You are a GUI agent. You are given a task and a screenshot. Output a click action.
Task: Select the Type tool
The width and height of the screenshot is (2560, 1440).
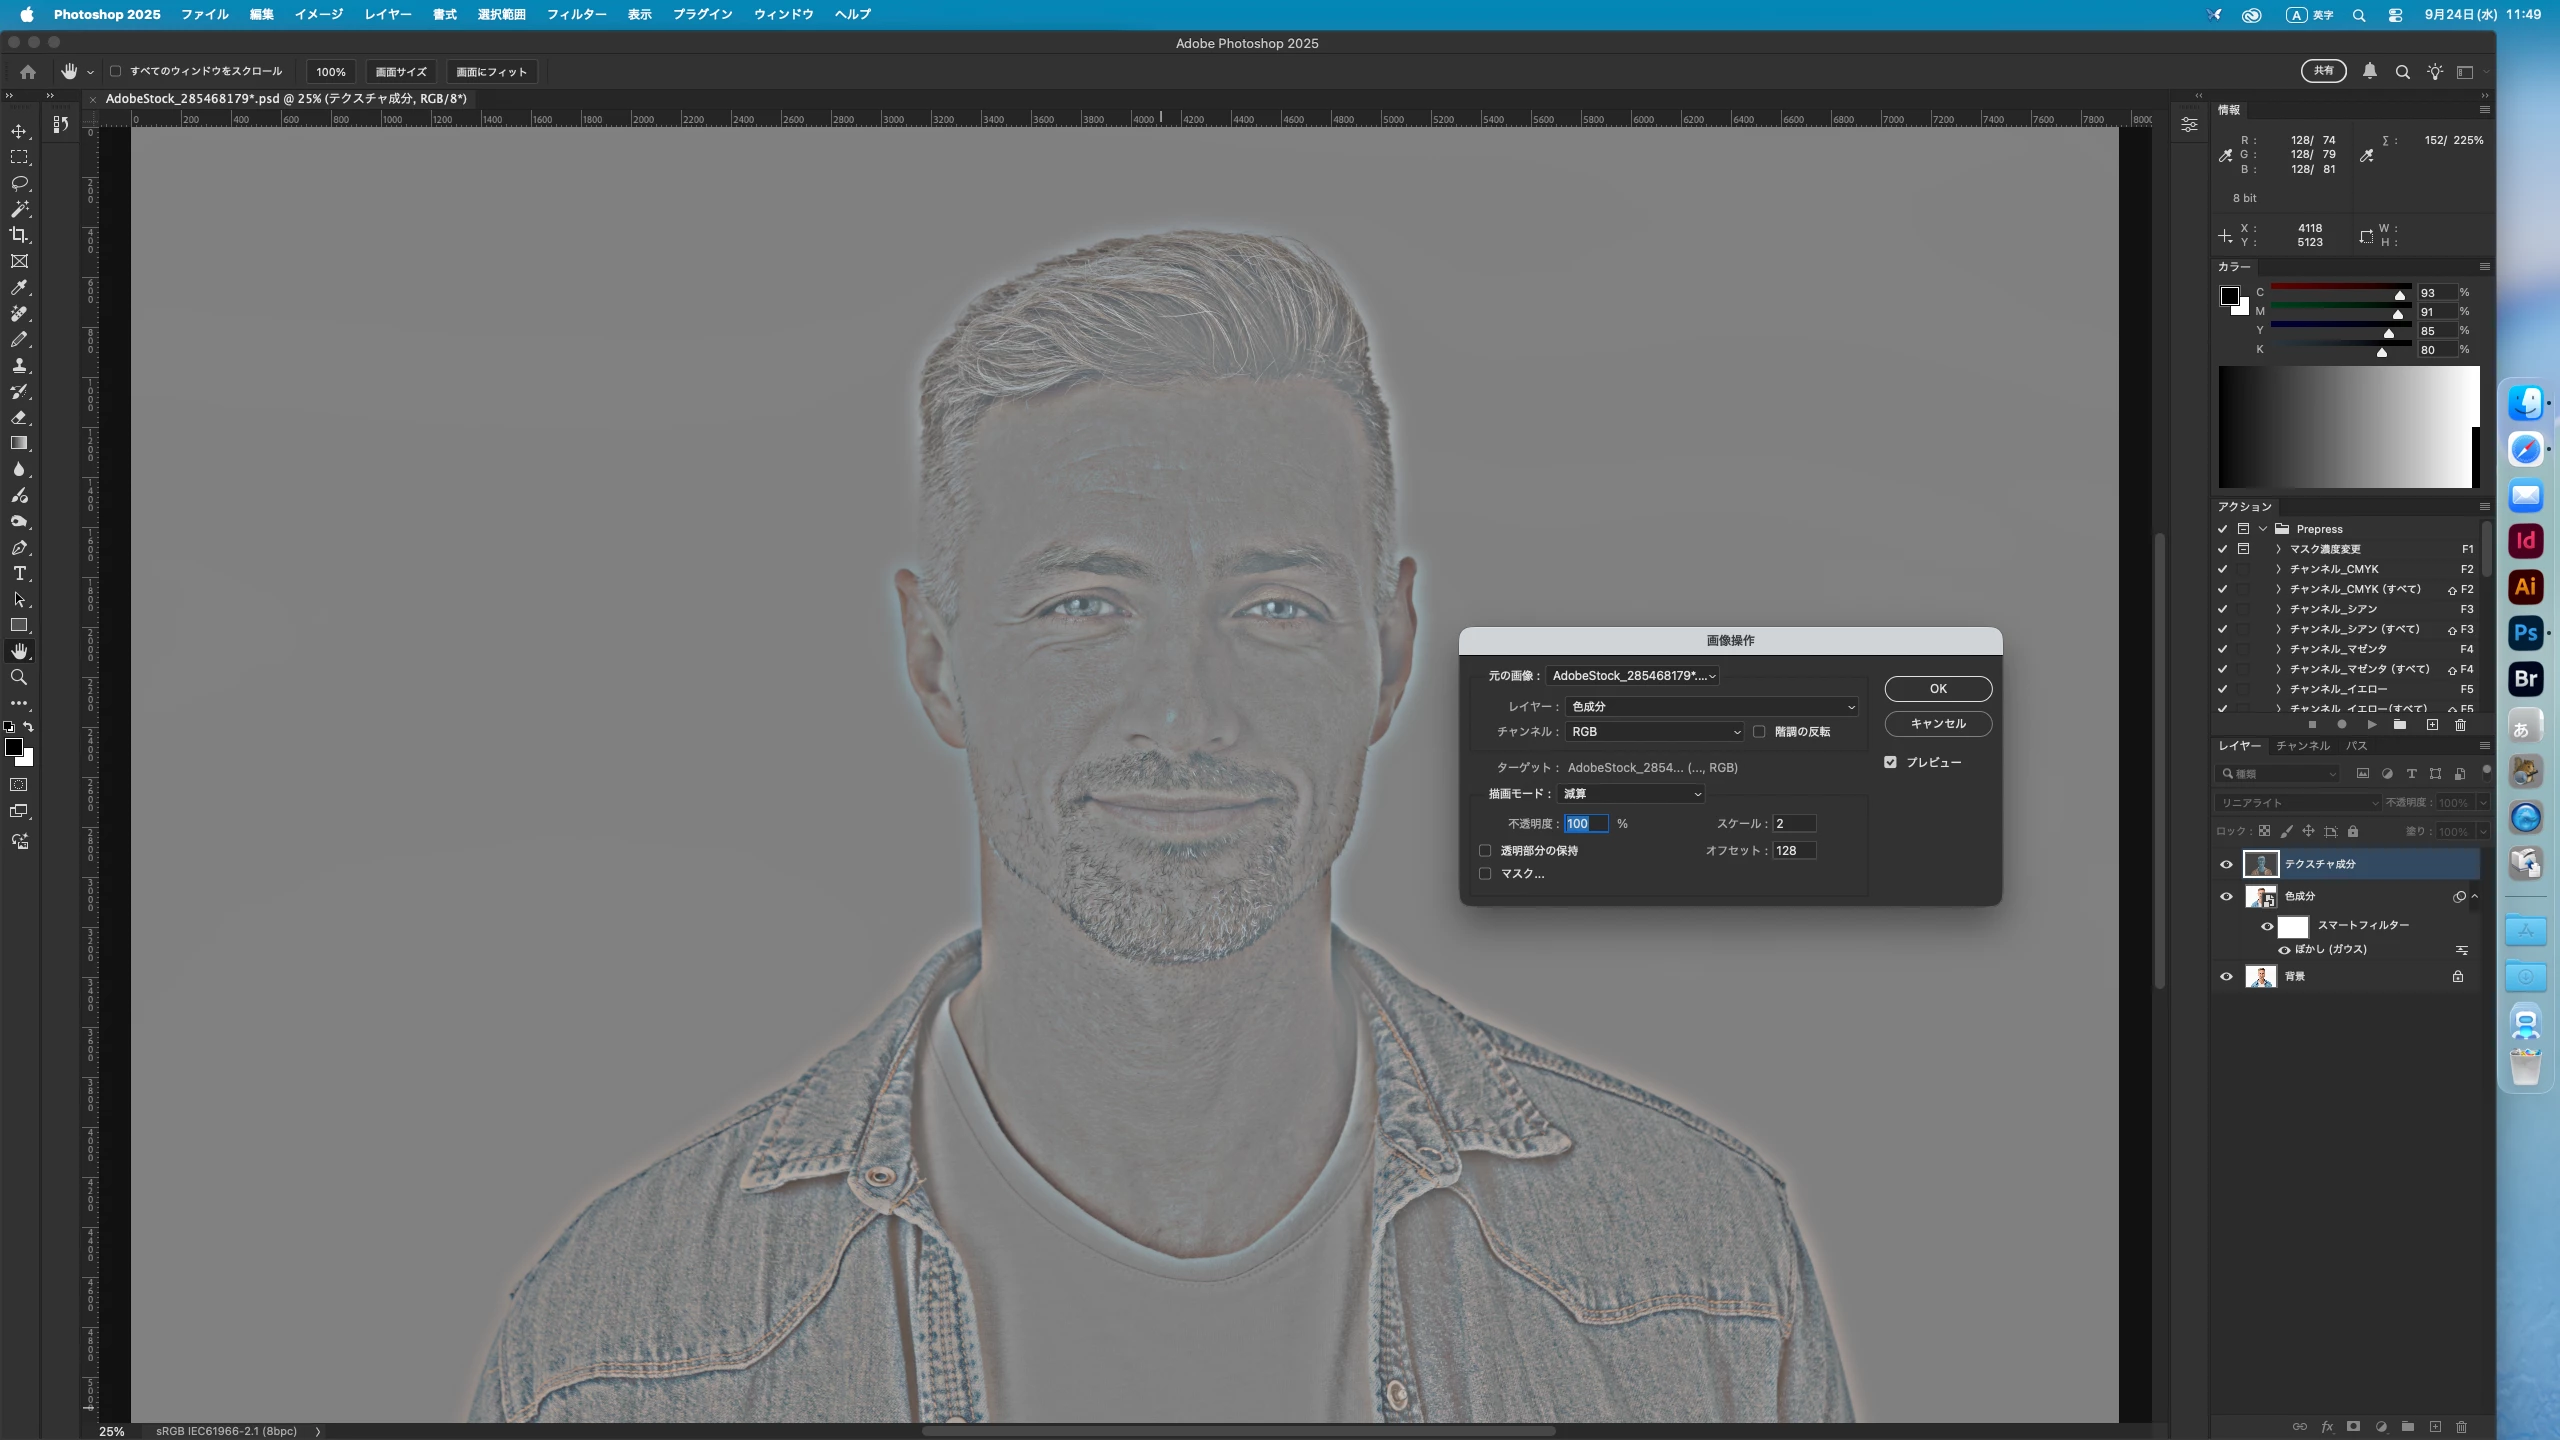click(x=19, y=574)
